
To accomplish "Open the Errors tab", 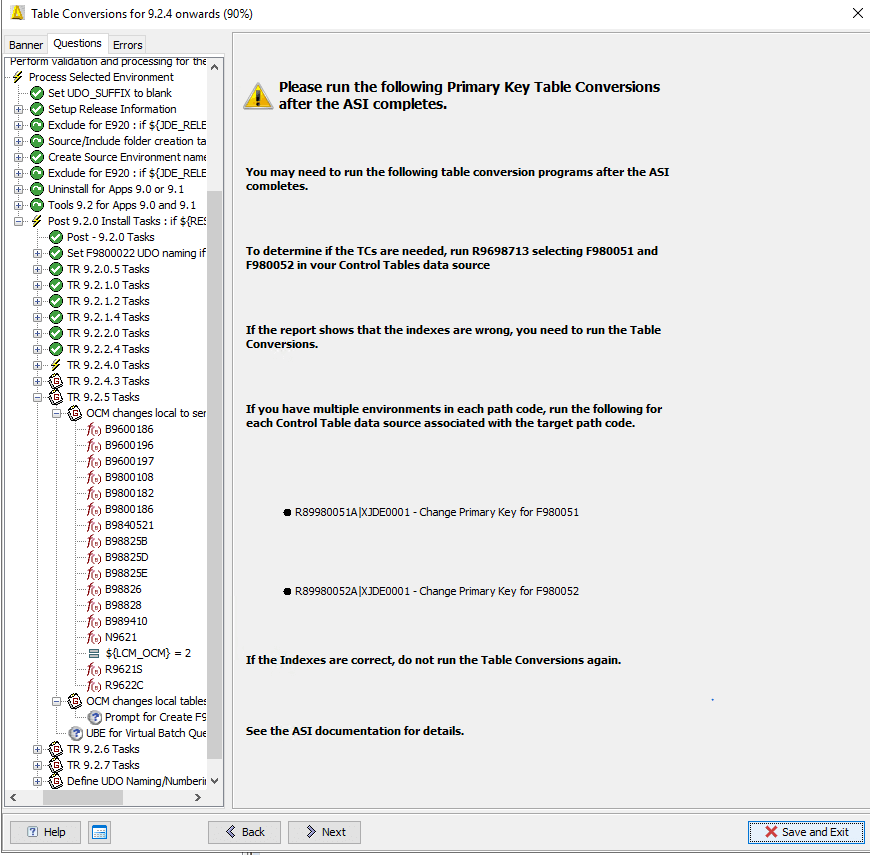I will [128, 45].
